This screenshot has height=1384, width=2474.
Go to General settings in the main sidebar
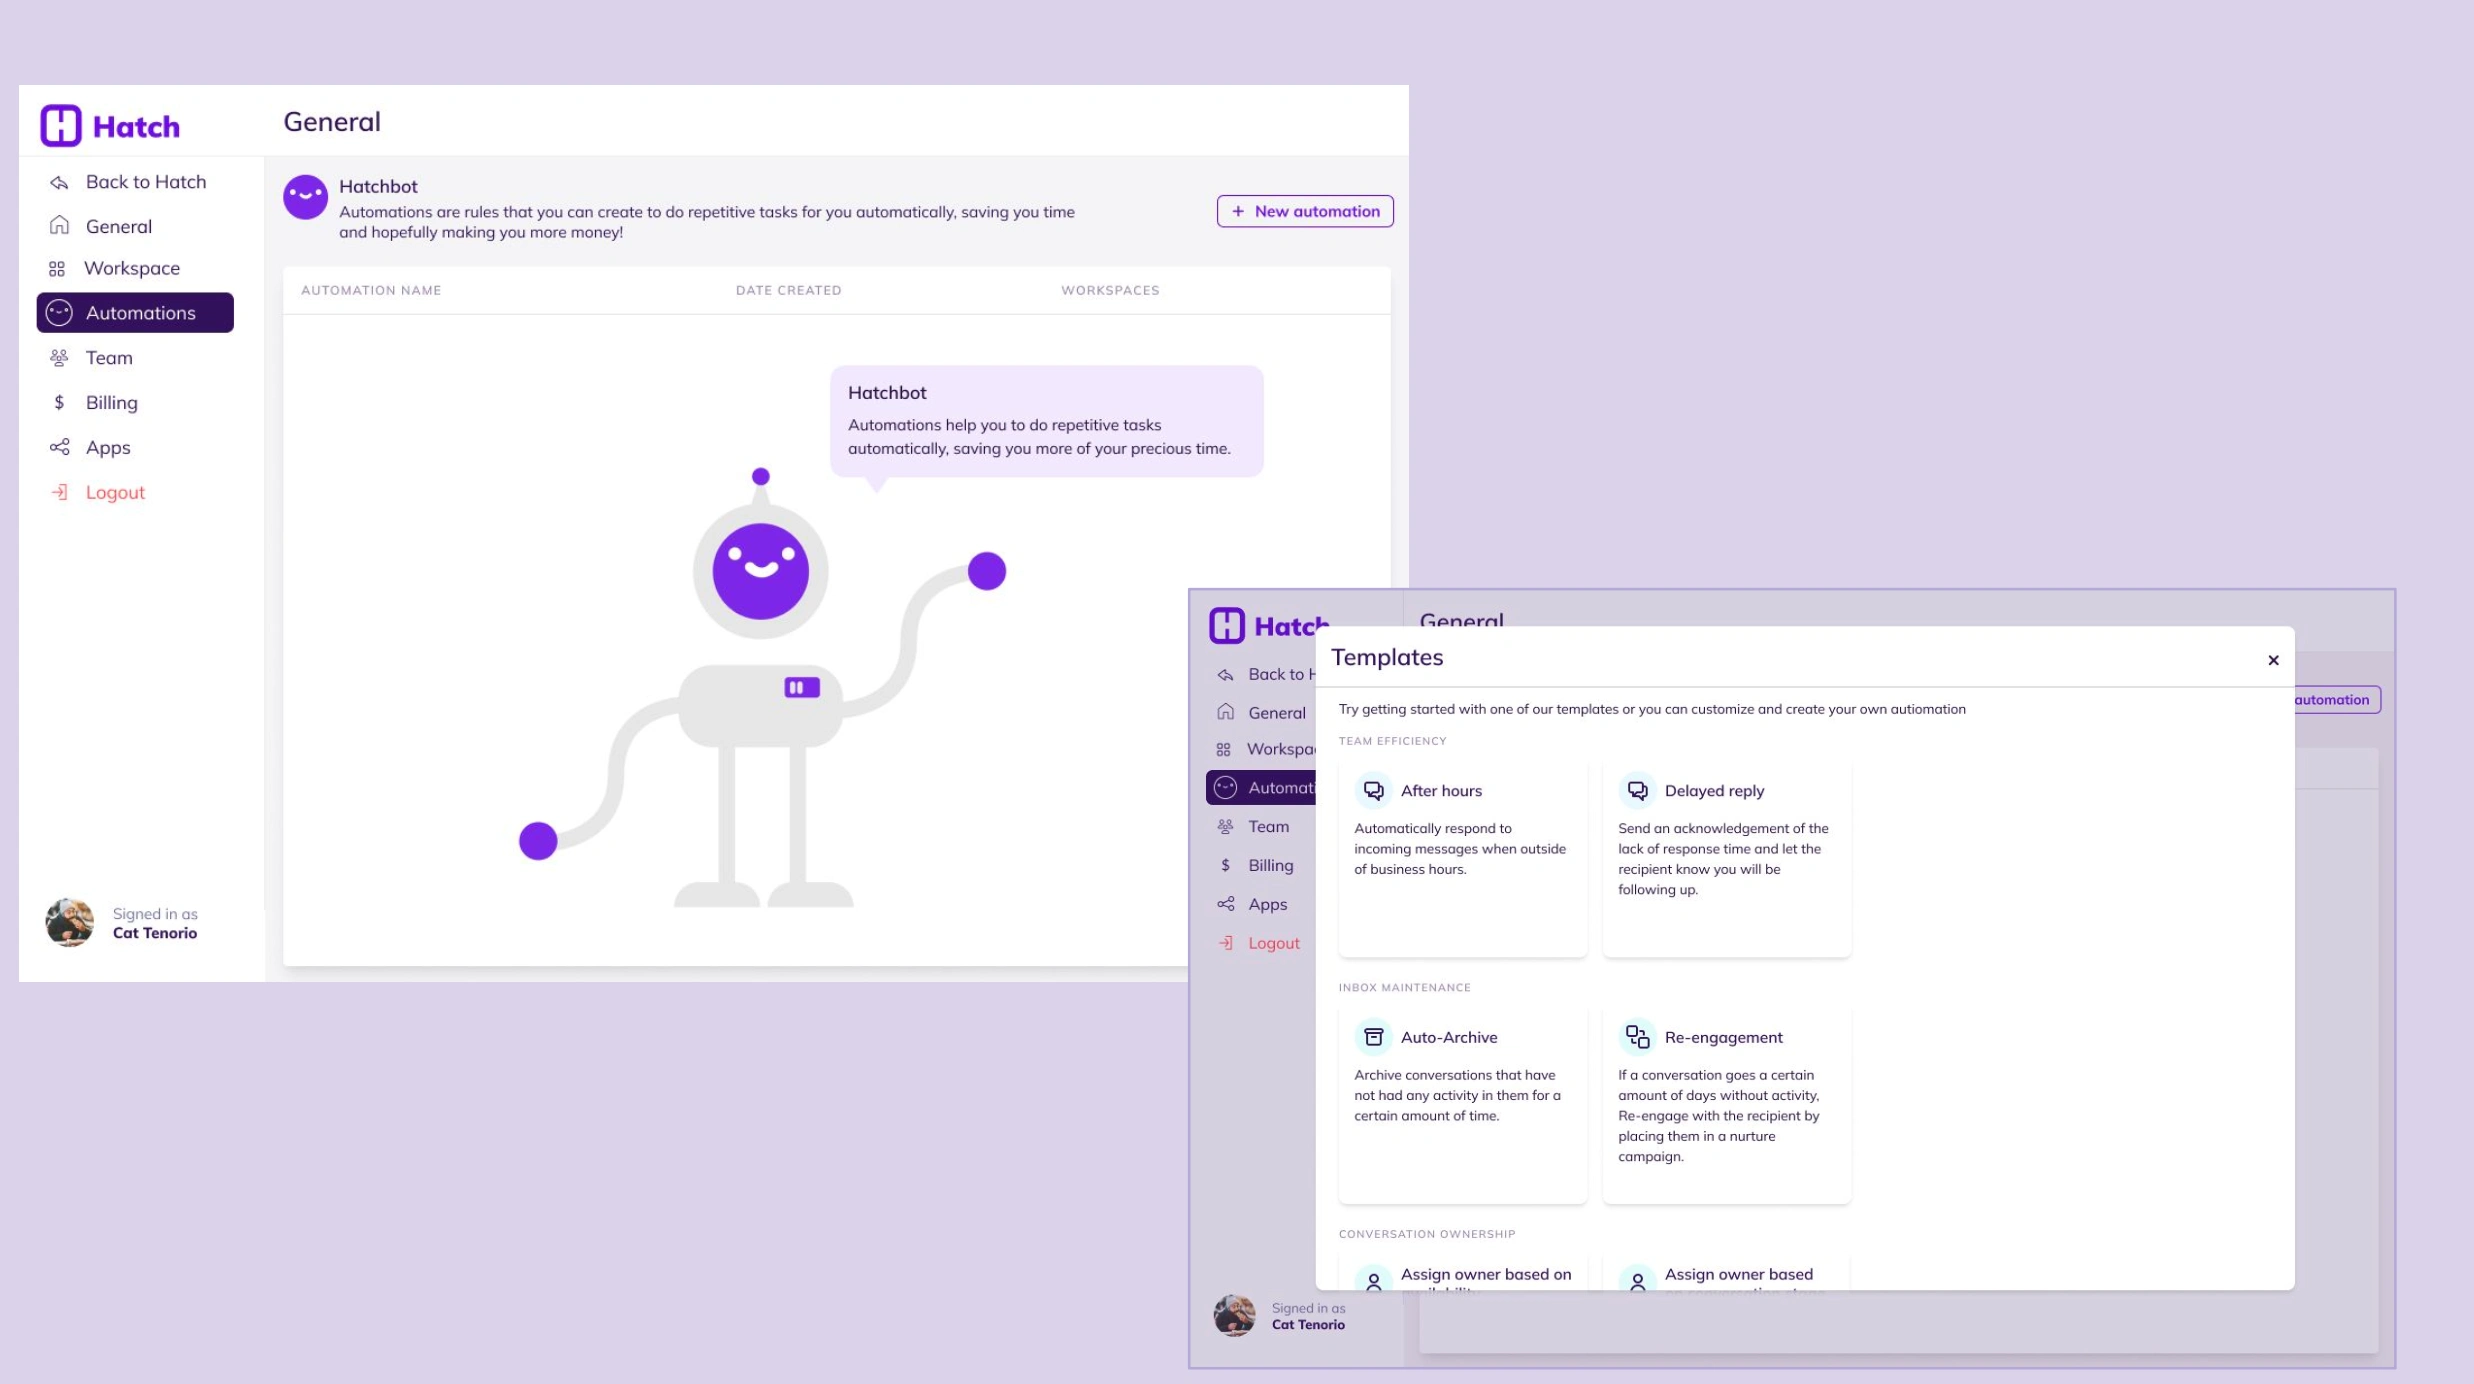click(x=118, y=226)
